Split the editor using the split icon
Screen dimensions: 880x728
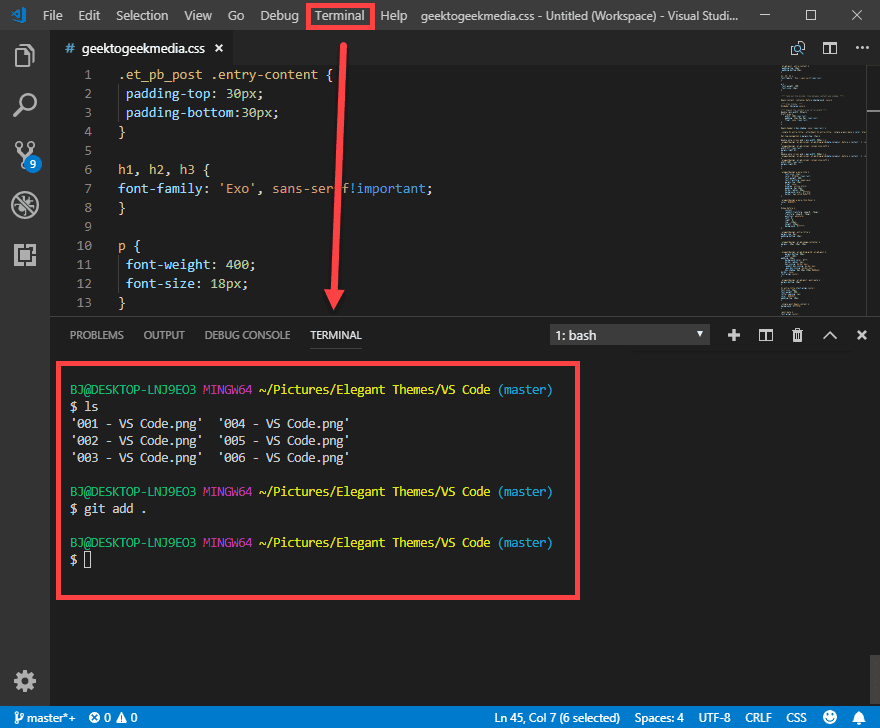coord(829,47)
